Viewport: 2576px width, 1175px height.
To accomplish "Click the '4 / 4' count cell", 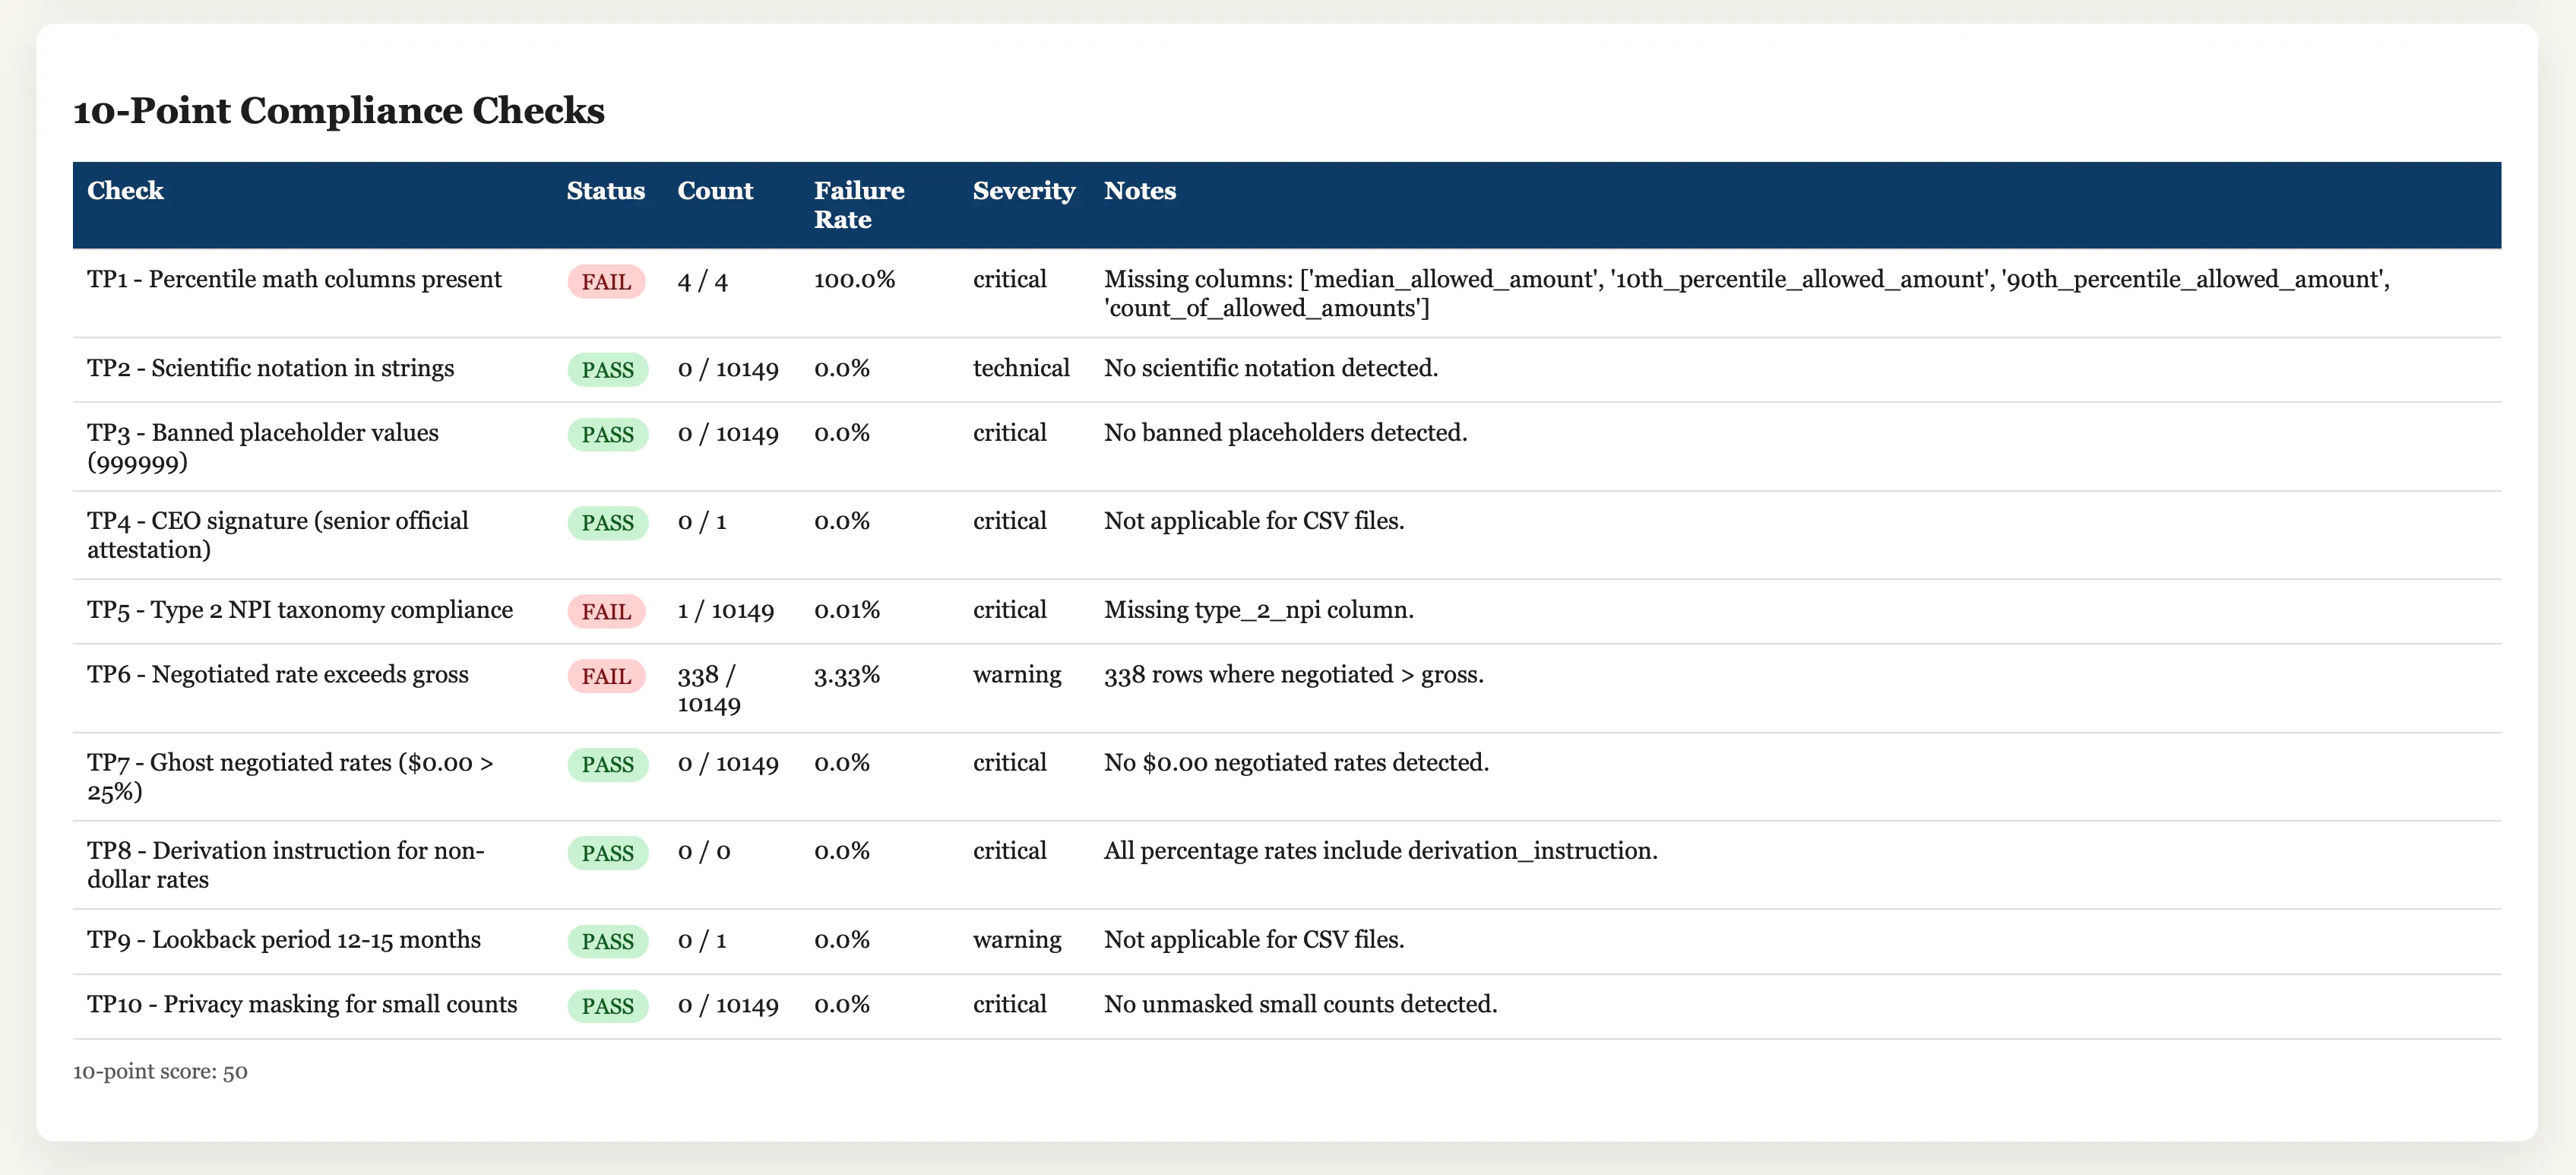I will [702, 281].
